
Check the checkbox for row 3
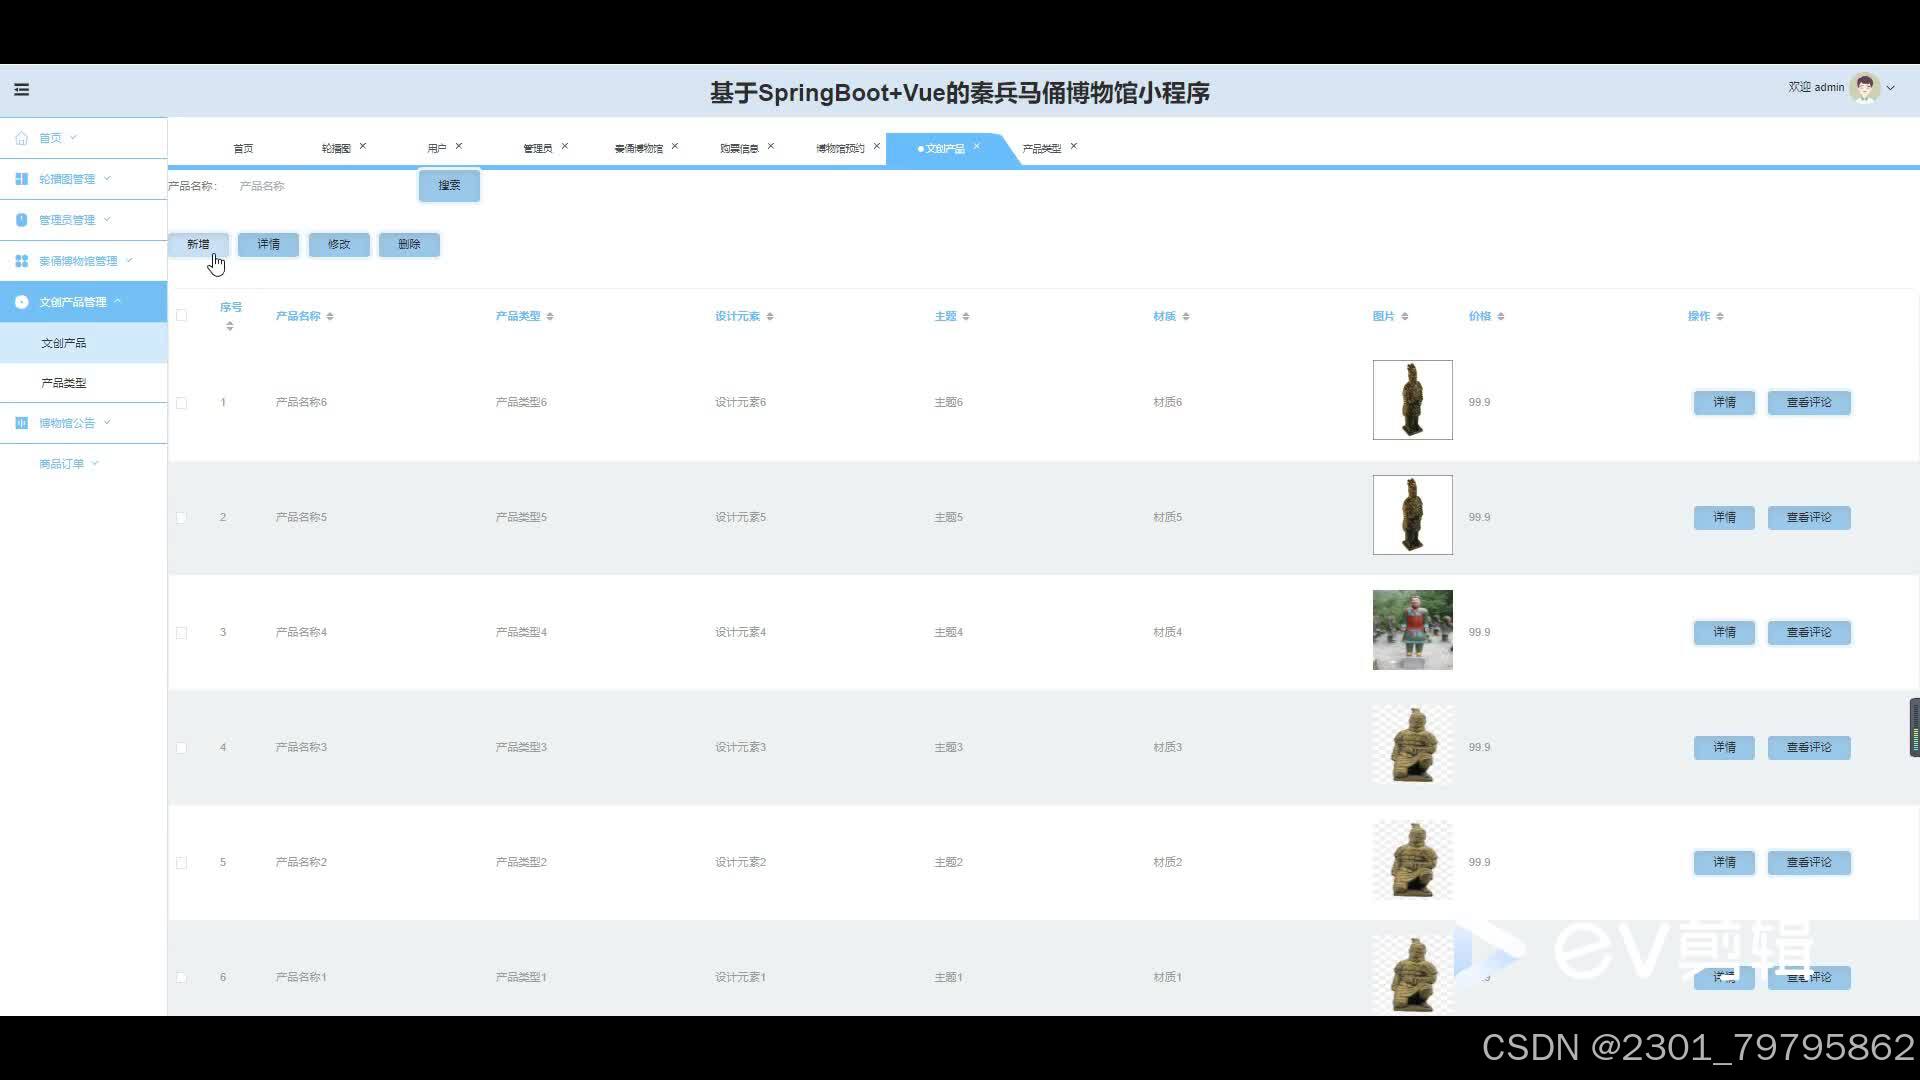181,633
